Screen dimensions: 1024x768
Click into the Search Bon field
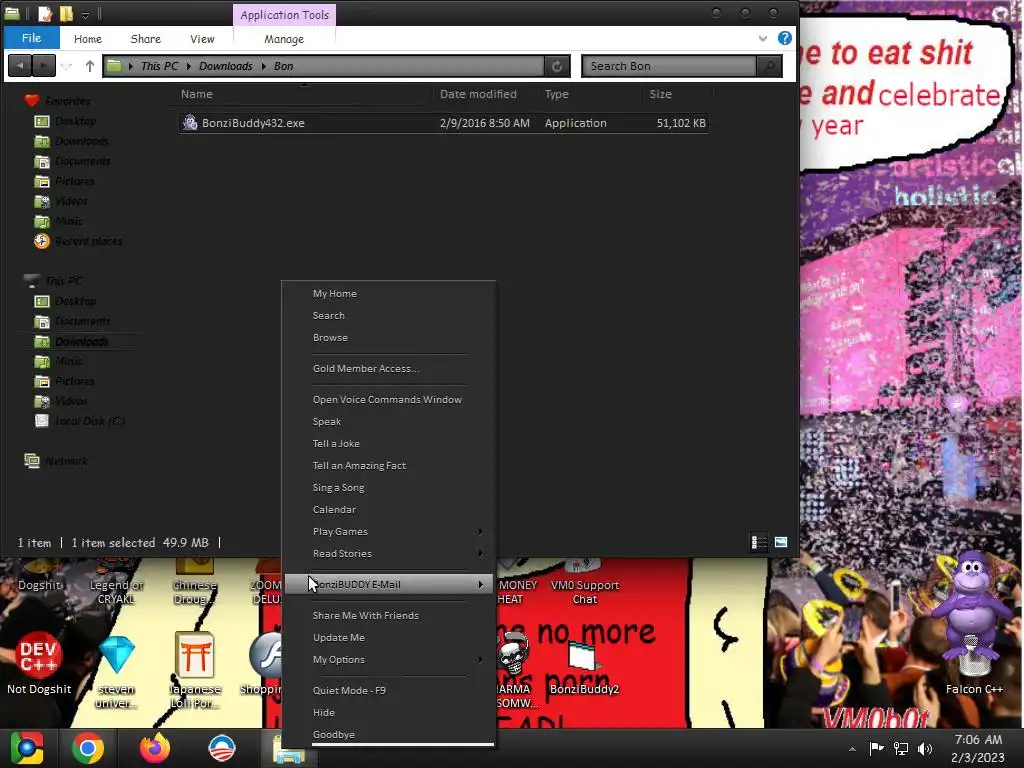click(x=669, y=66)
